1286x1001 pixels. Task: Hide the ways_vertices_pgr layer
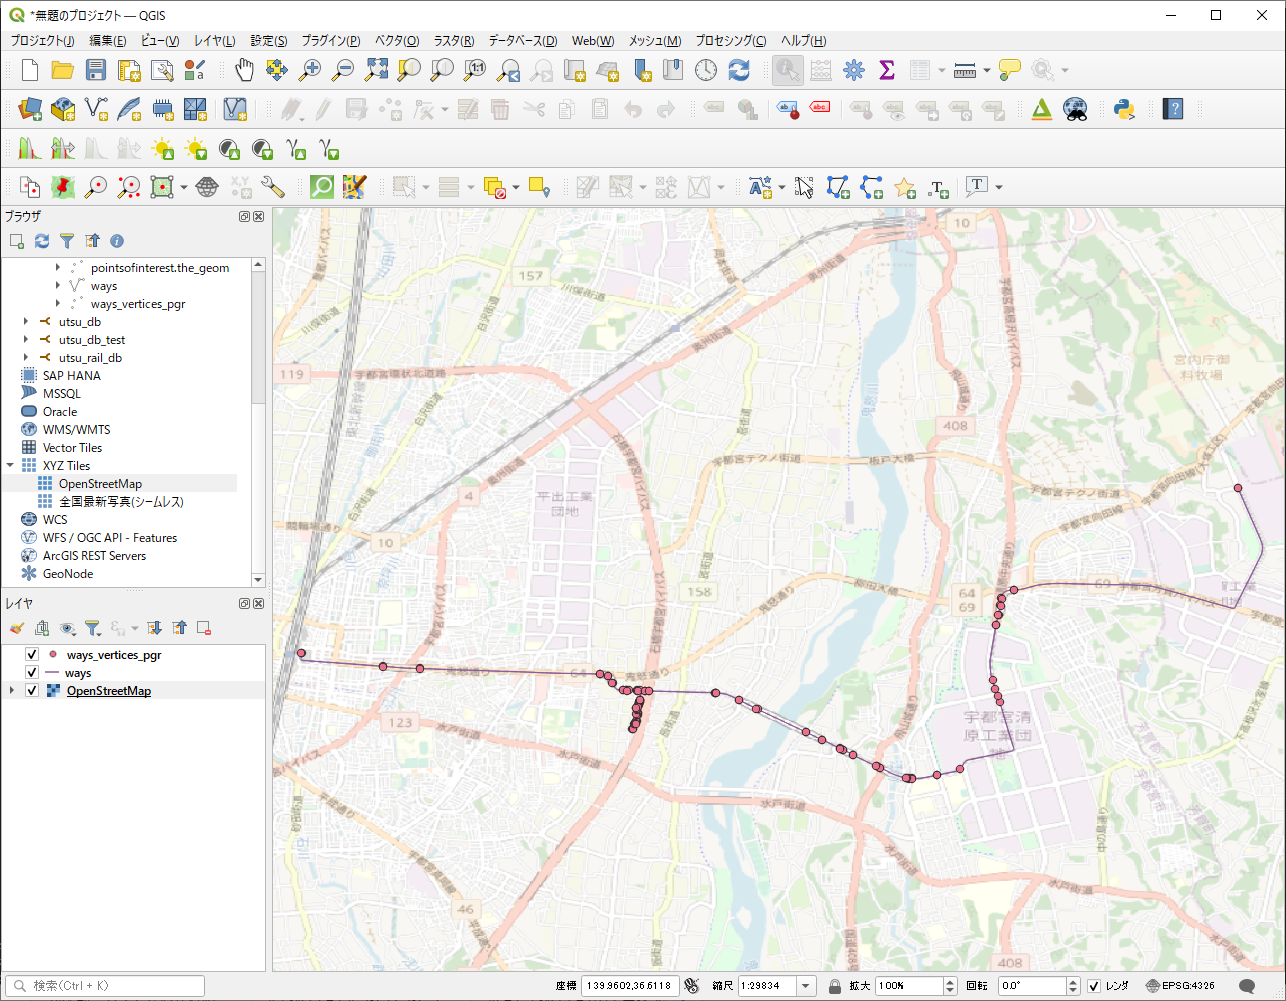click(32, 655)
